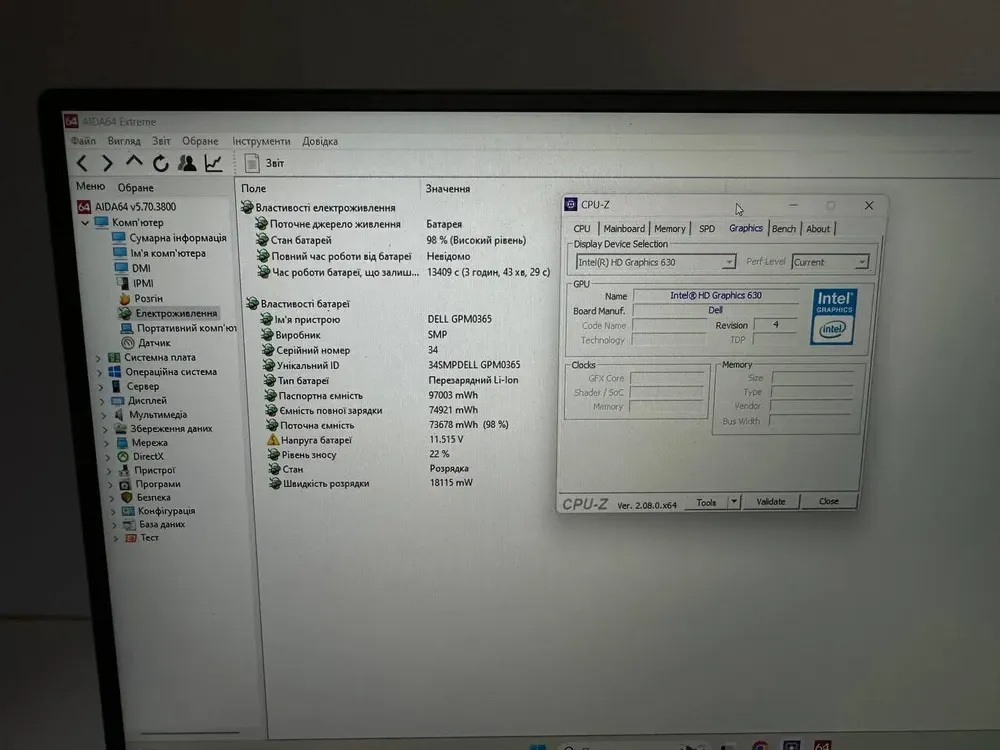Go up one level with Up arrow
1000x750 pixels.
pos(134,162)
